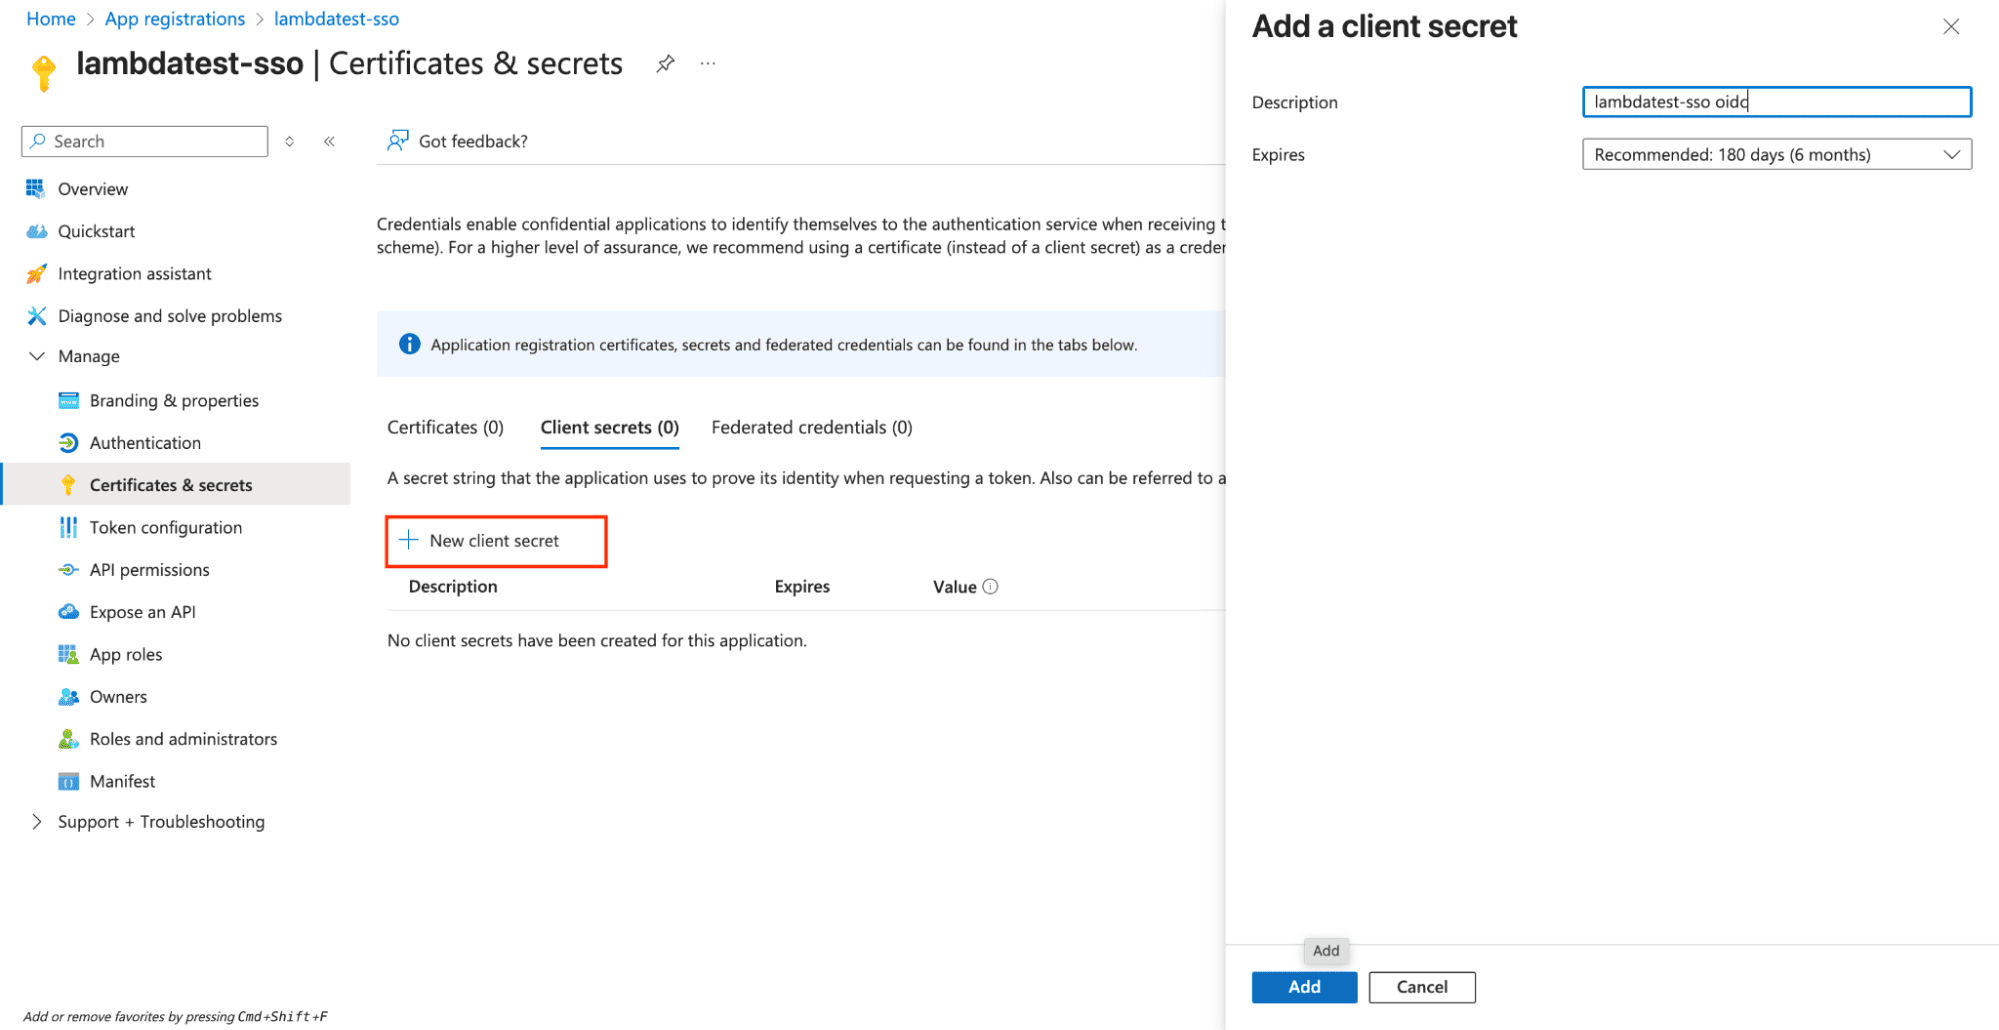Open the Authentication settings icon
Viewport: 1999px width, 1030px height.
(x=67, y=442)
